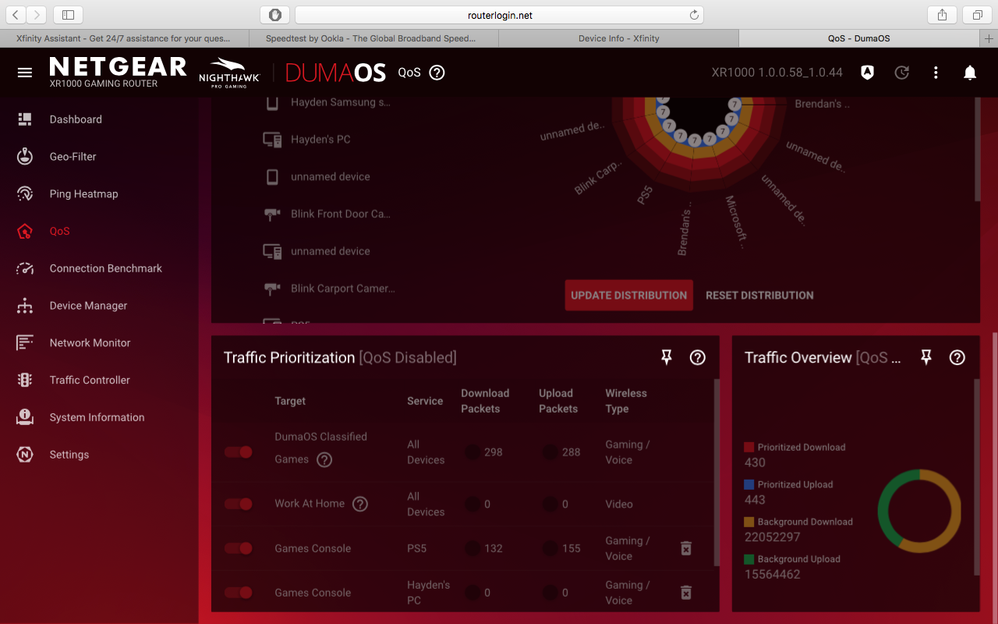Click the Traffic Controller sidebar icon
The height and width of the screenshot is (624, 998).
[25, 380]
